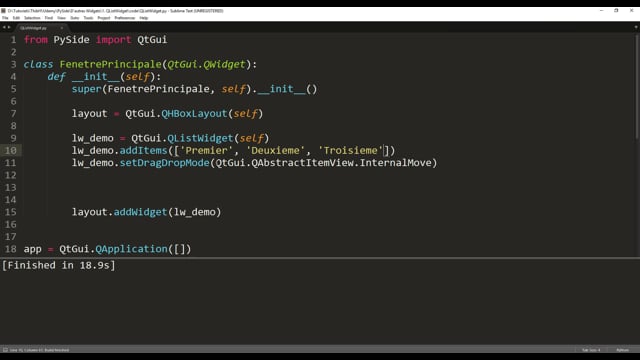
Task: Toggle side panel switcher icon in status bar
Action: pos(5,350)
